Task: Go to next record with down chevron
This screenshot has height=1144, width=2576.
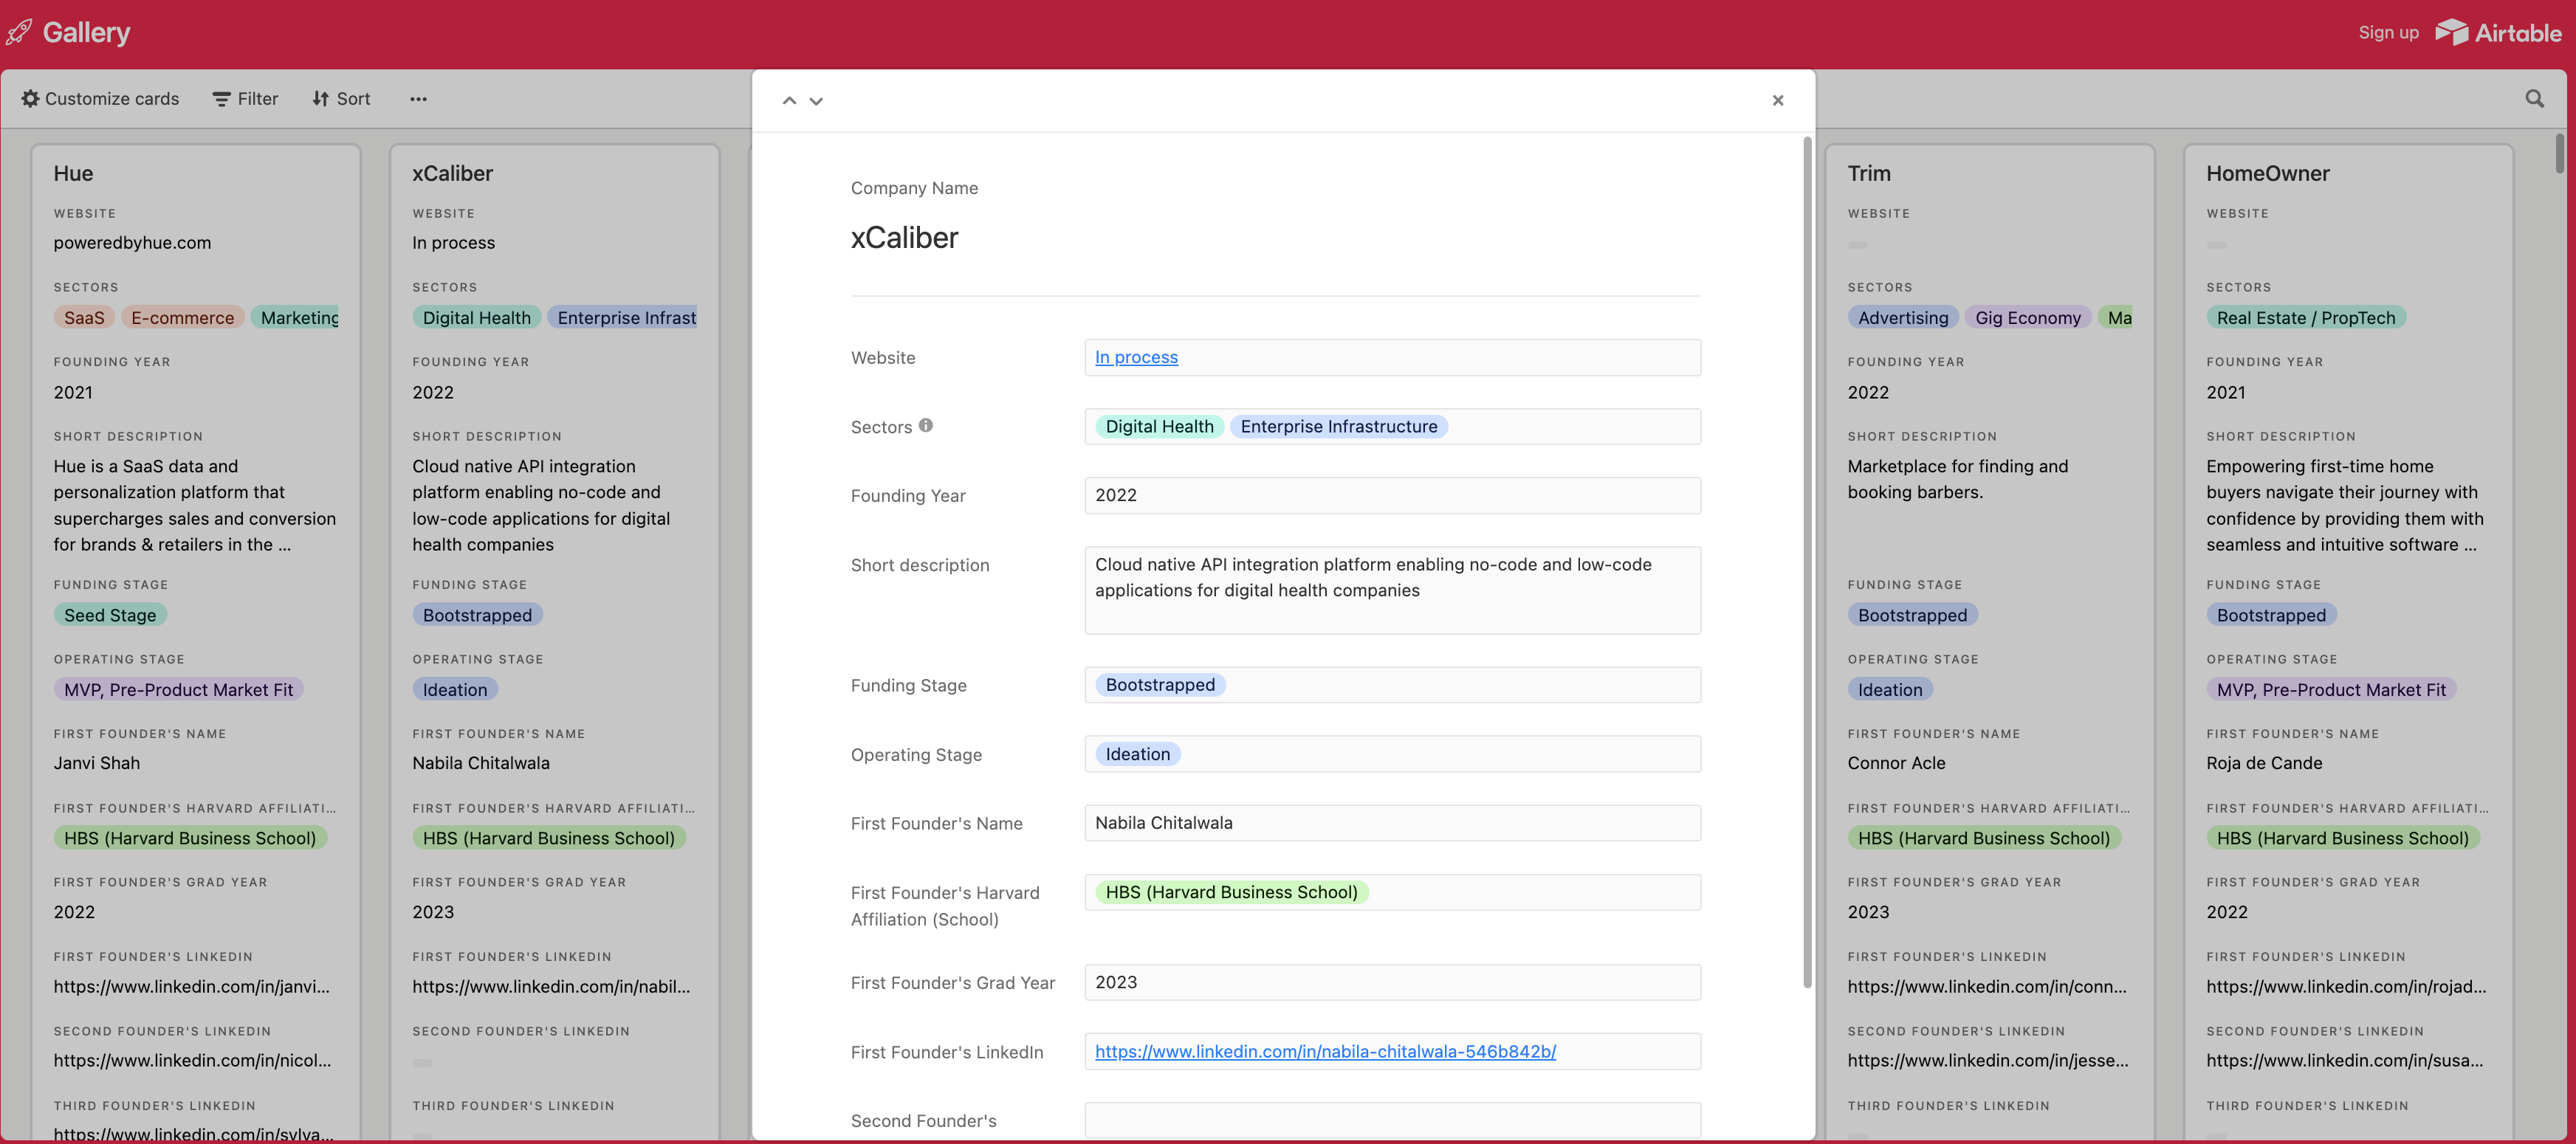Action: [816, 101]
